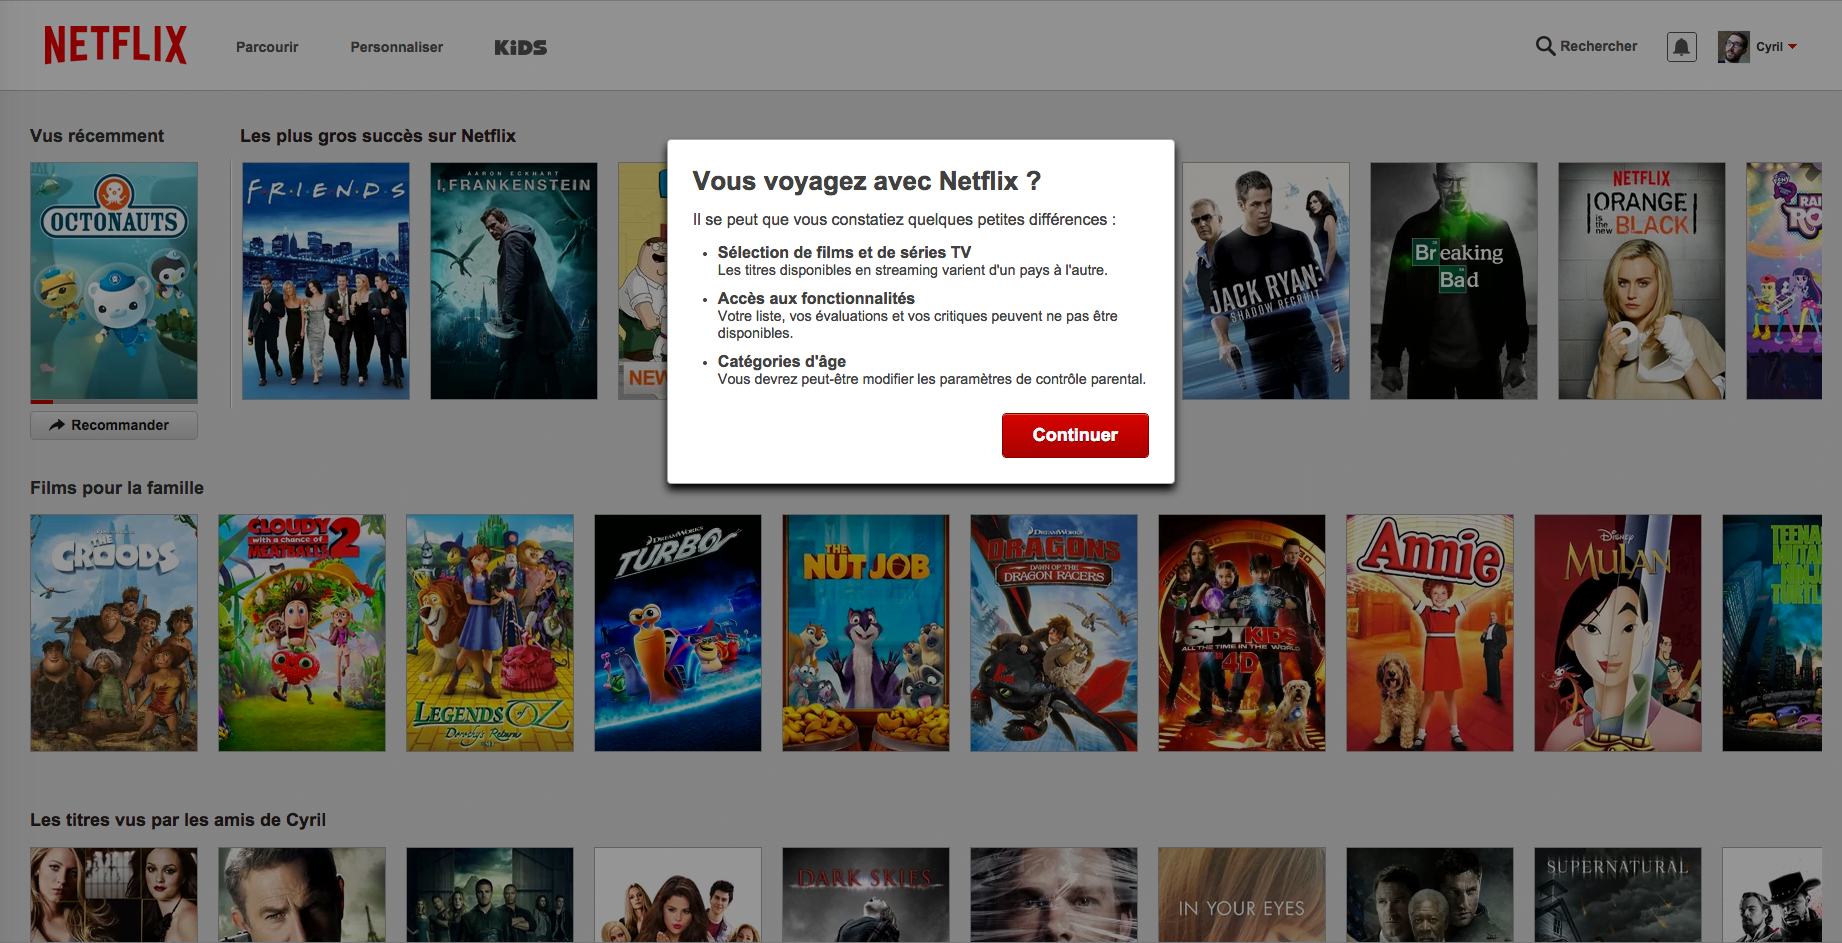Open the Breaking Bad poster
The height and width of the screenshot is (943, 1842).
tap(1454, 281)
